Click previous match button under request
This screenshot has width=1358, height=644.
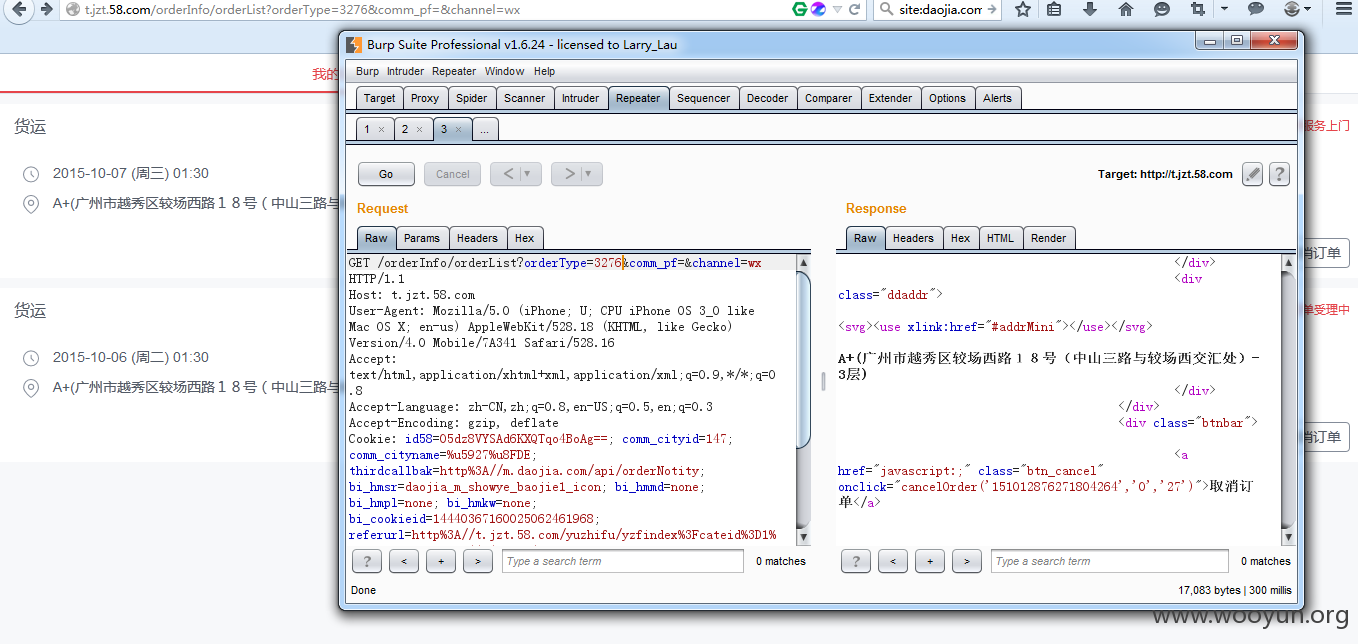point(403,561)
